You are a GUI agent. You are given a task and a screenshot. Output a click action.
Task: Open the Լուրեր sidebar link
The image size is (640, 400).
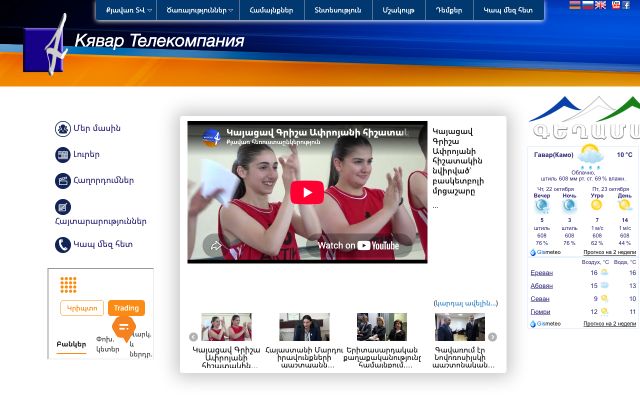click(87, 155)
